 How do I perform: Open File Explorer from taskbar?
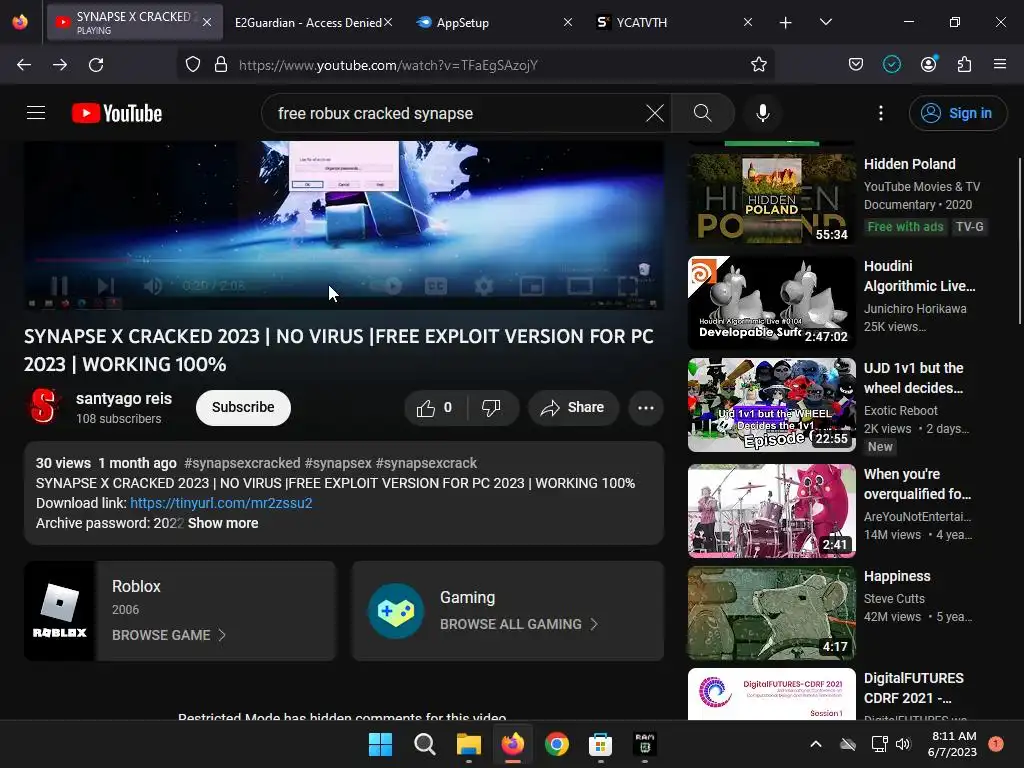pos(468,744)
